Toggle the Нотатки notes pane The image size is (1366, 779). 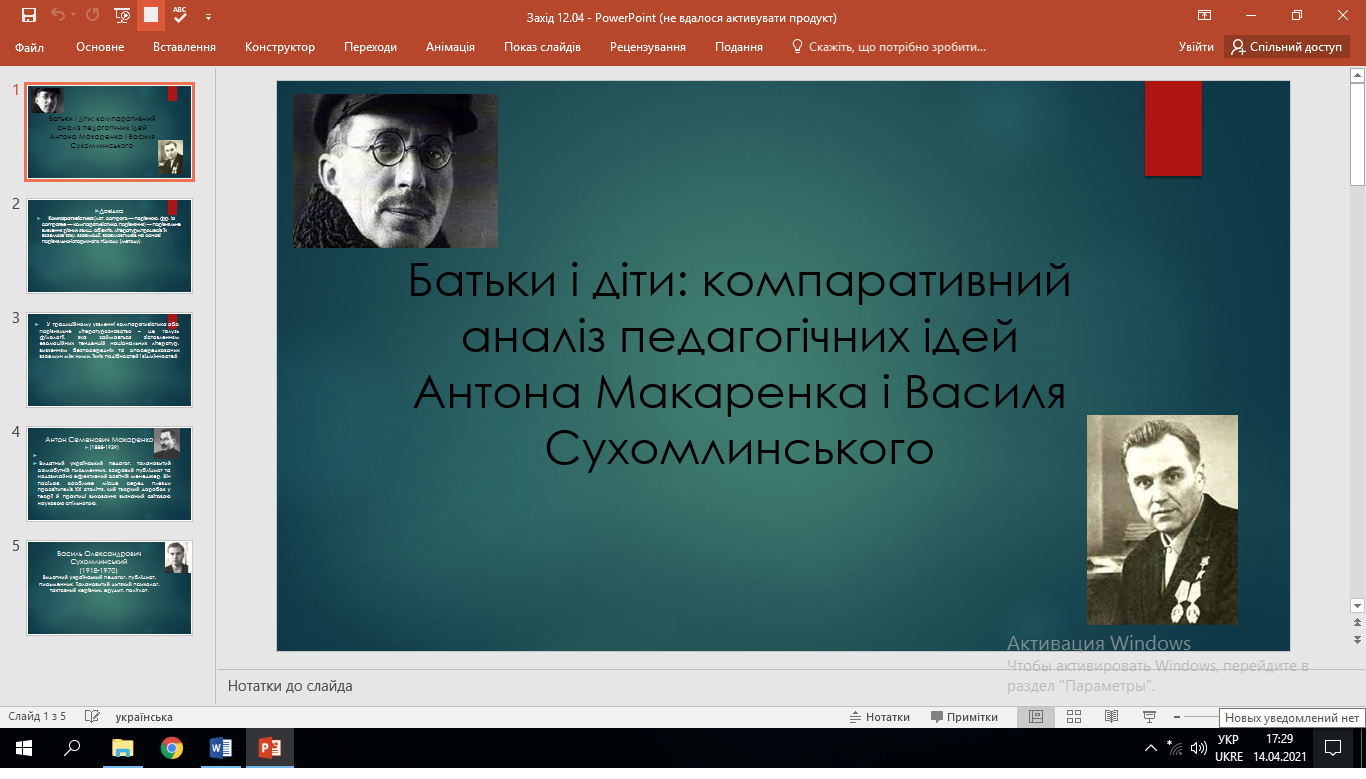pos(880,717)
